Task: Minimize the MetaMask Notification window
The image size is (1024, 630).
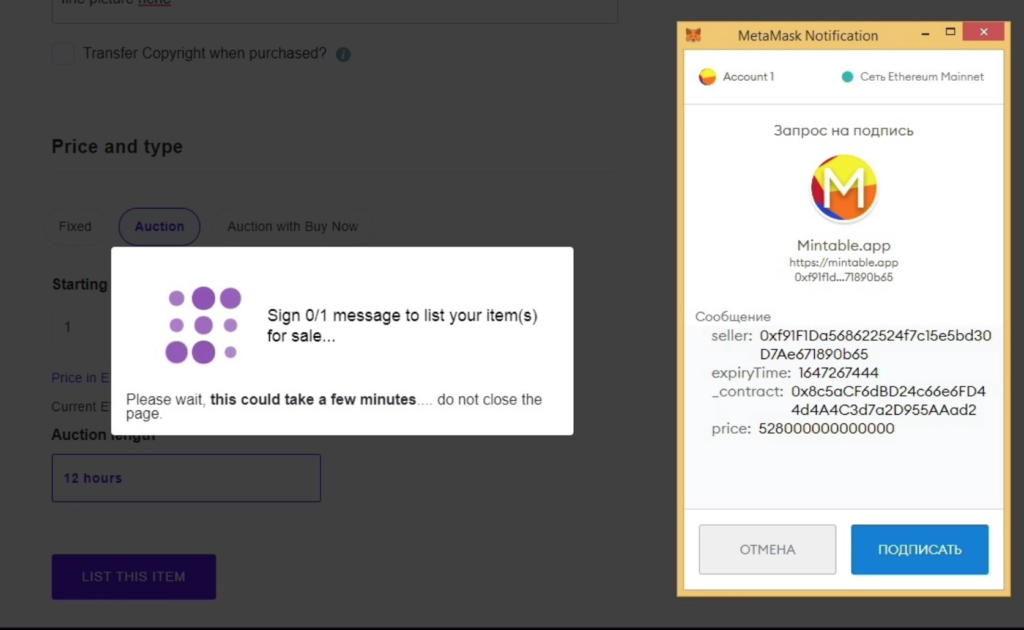Action: click(925, 33)
